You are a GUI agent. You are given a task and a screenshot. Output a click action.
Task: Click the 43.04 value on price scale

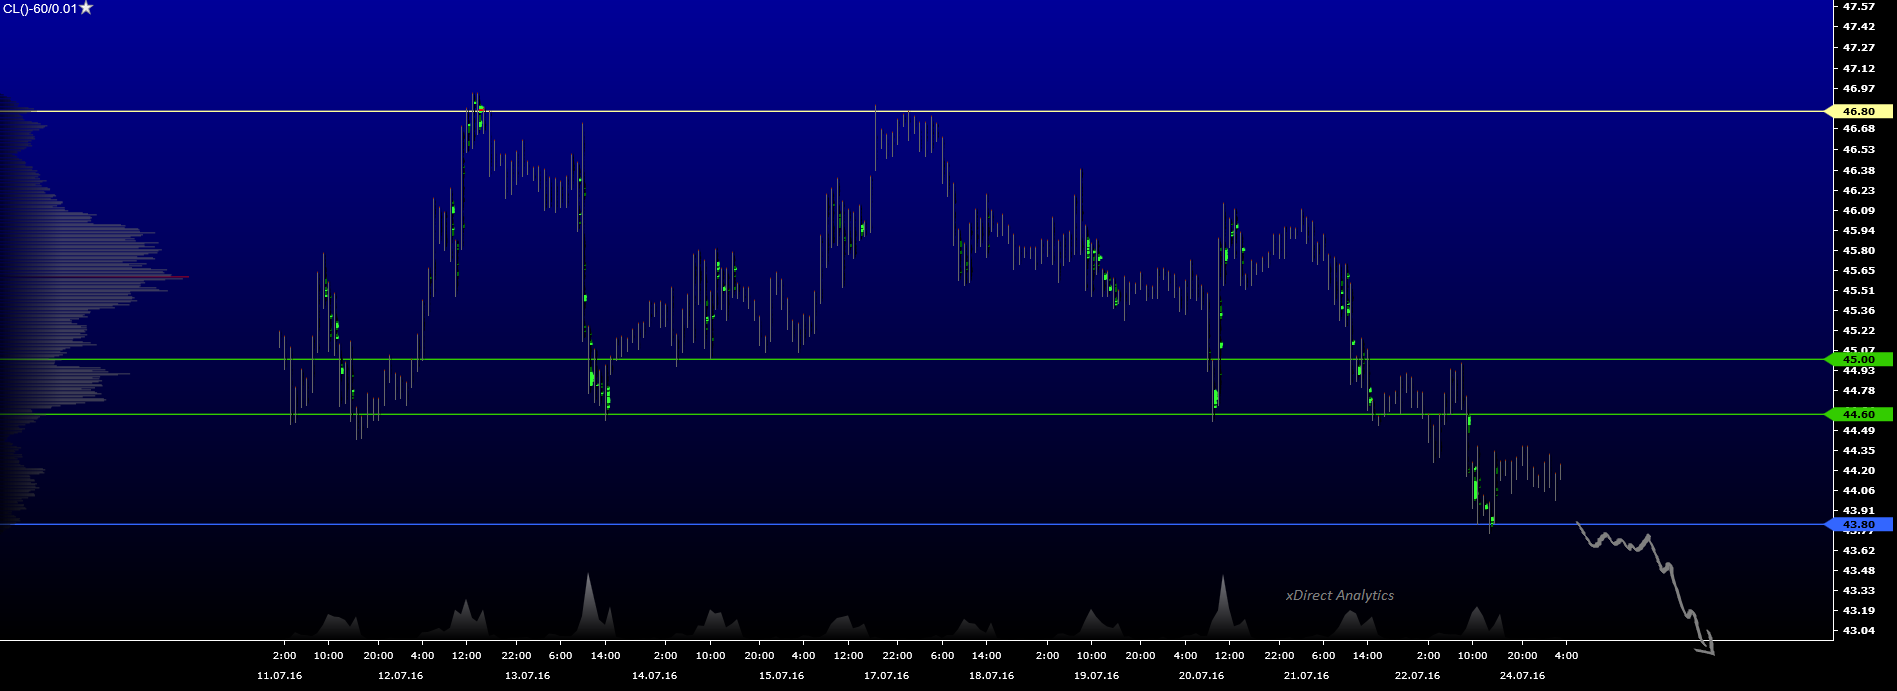pyautogui.click(x=1859, y=630)
